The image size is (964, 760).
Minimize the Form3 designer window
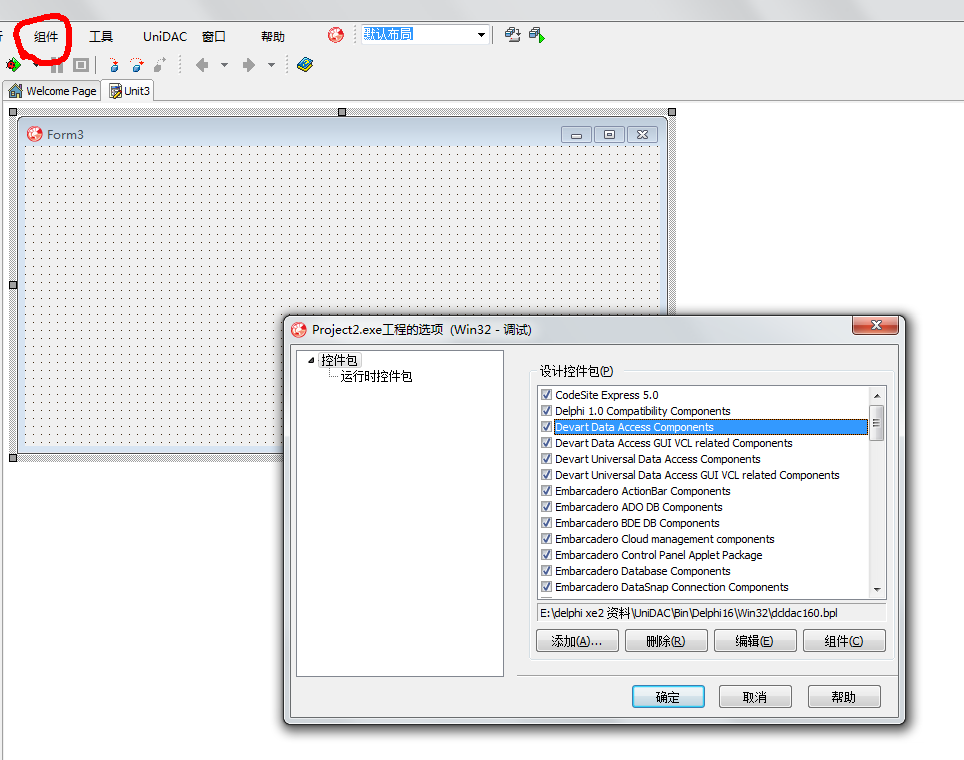pyautogui.click(x=576, y=135)
